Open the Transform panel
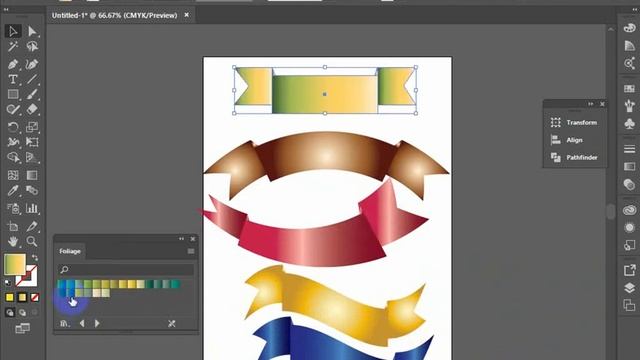 pos(574,122)
